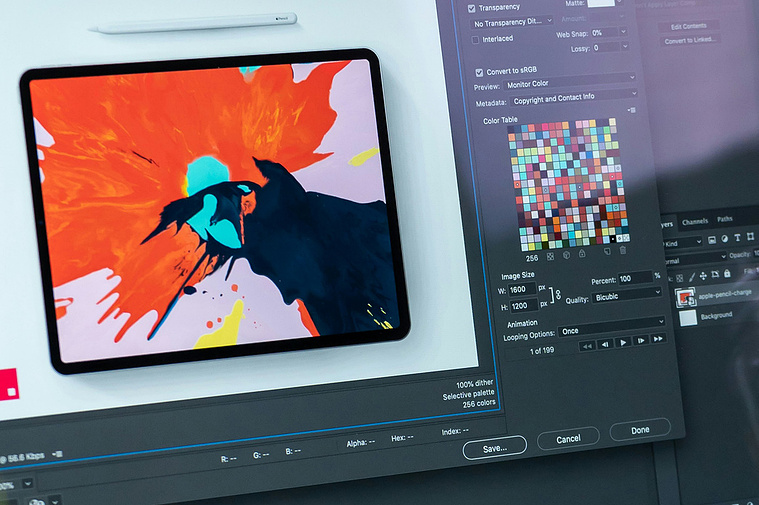Filter layers by type layers icon
The width and height of the screenshot is (759, 505).
[737, 237]
